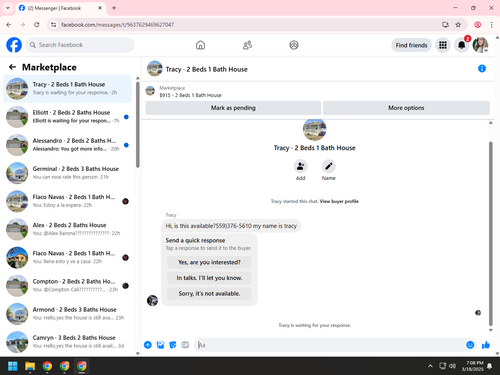
Task: Go back in browser history
Action: coord(9,25)
